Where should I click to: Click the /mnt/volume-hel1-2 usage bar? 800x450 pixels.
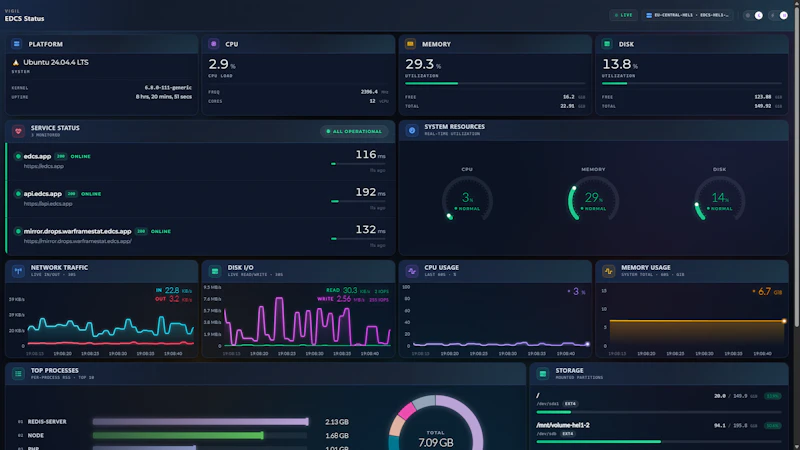[659, 441]
